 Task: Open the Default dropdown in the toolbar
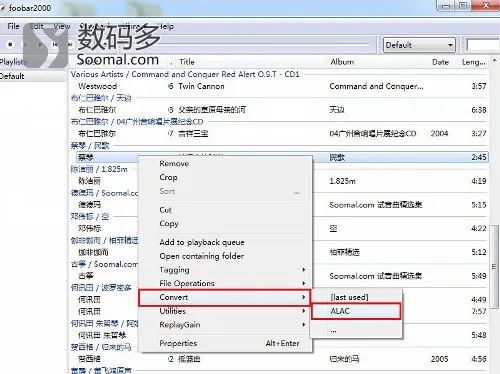click(x=419, y=45)
